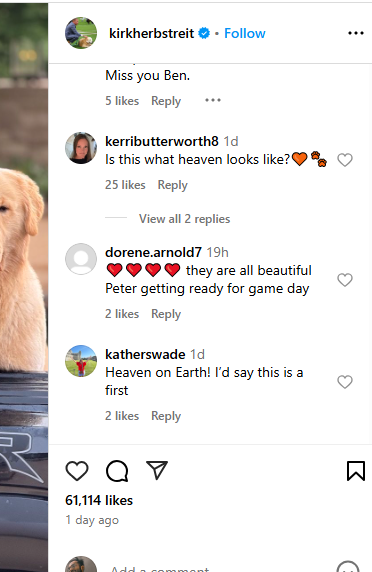Reply to katherswade's comment

pyautogui.click(x=166, y=416)
